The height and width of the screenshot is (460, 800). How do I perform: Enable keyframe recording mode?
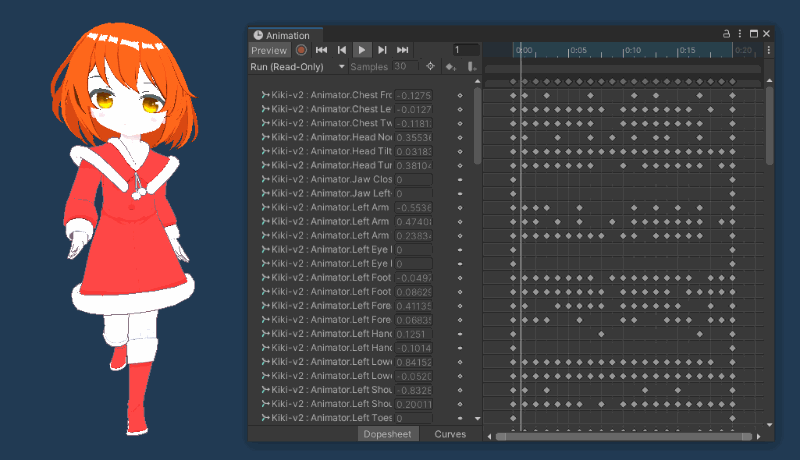pos(301,50)
